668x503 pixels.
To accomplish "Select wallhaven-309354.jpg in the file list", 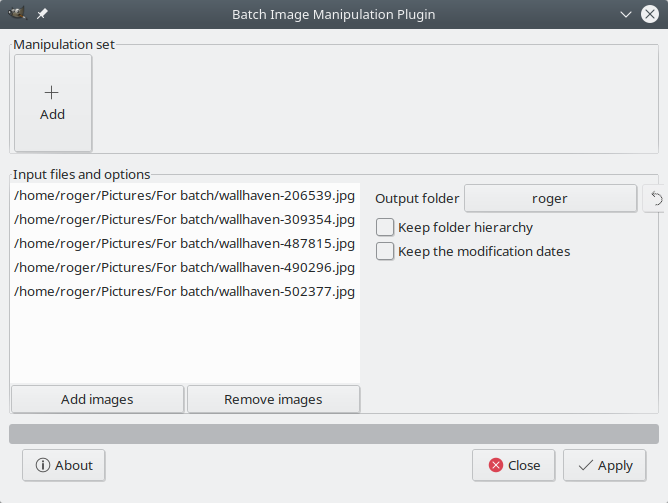I will 185,219.
